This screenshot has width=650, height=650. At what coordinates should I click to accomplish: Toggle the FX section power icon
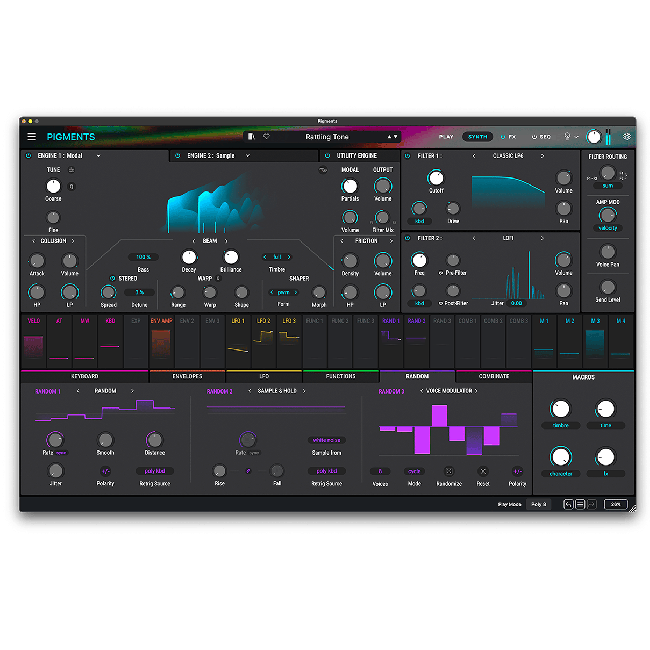503,137
